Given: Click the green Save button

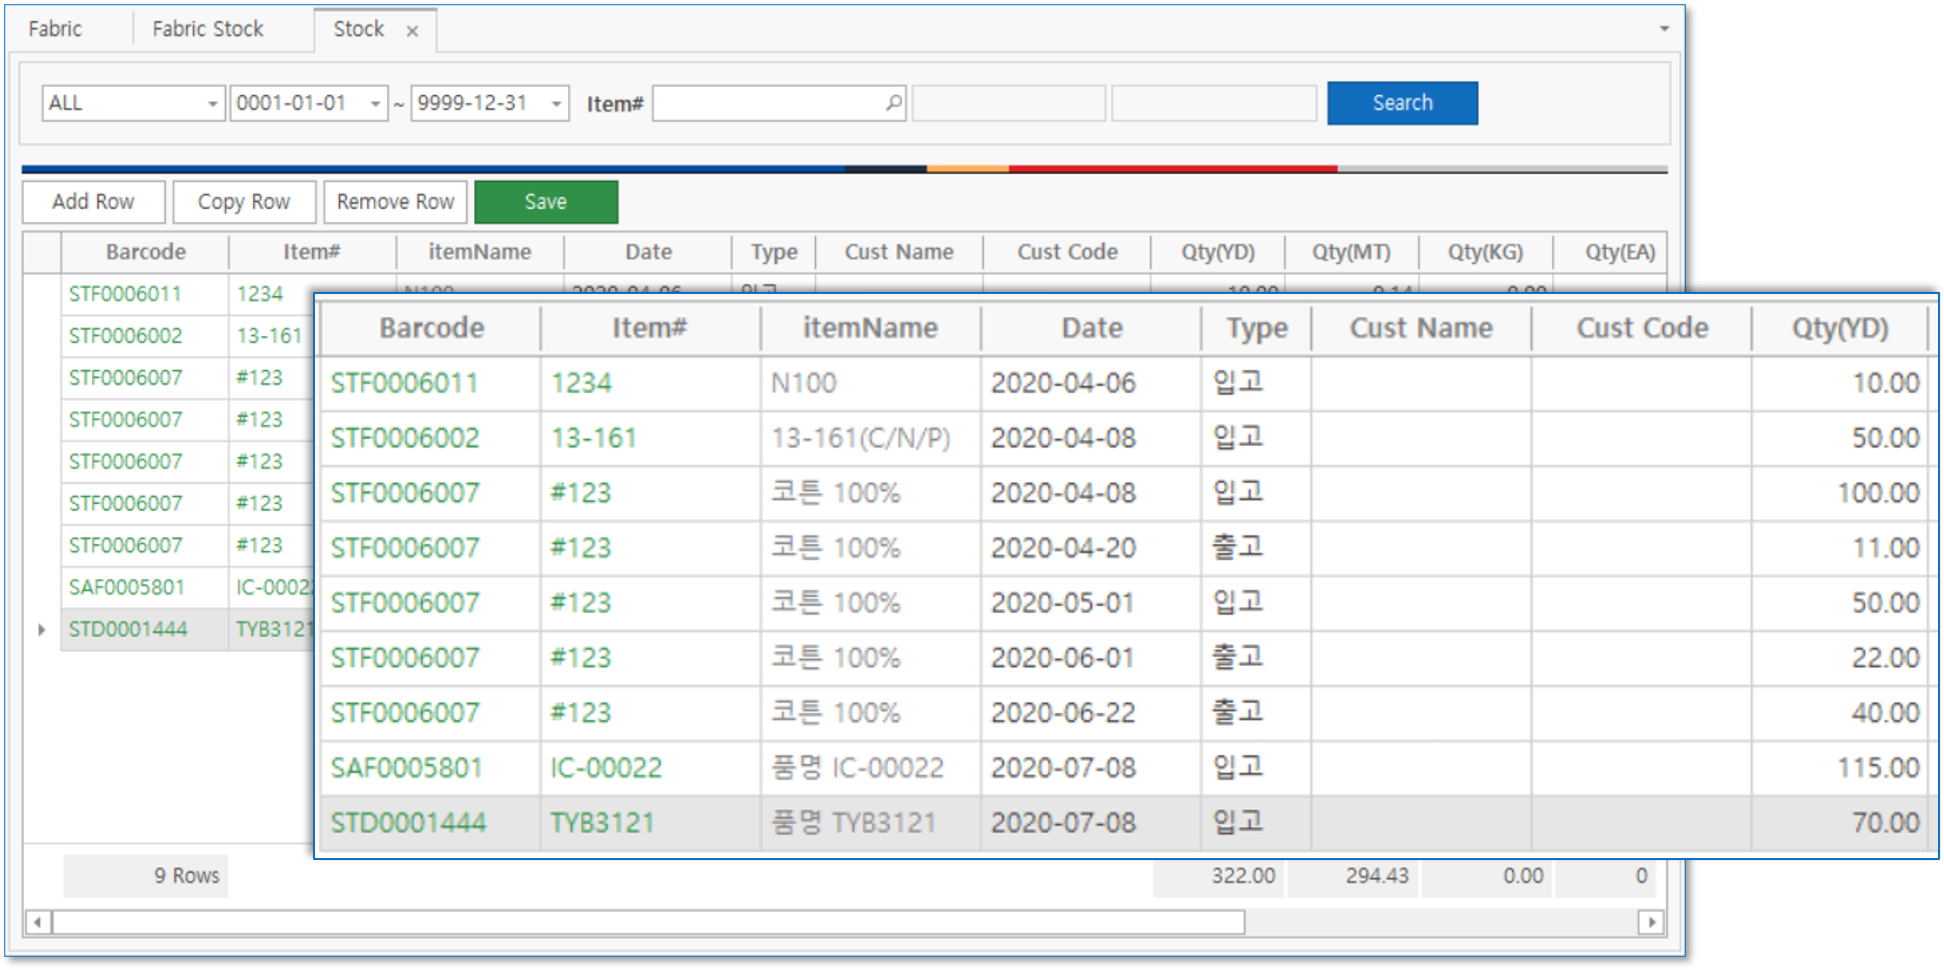Looking at the screenshot, I should pos(546,202).
